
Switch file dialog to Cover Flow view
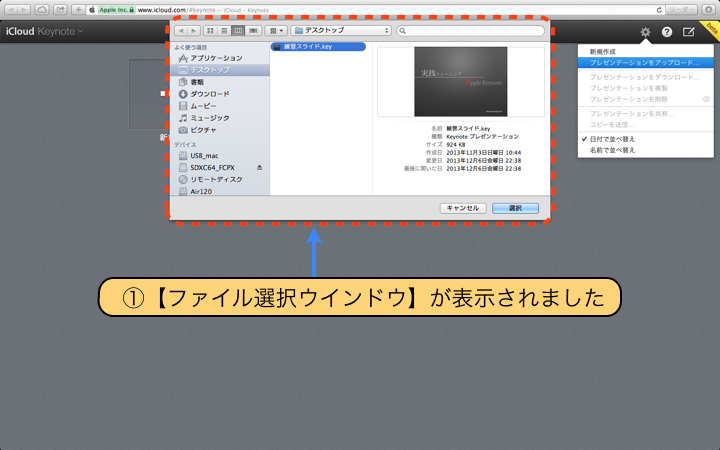pyautogui.click(x=253, y=30)
